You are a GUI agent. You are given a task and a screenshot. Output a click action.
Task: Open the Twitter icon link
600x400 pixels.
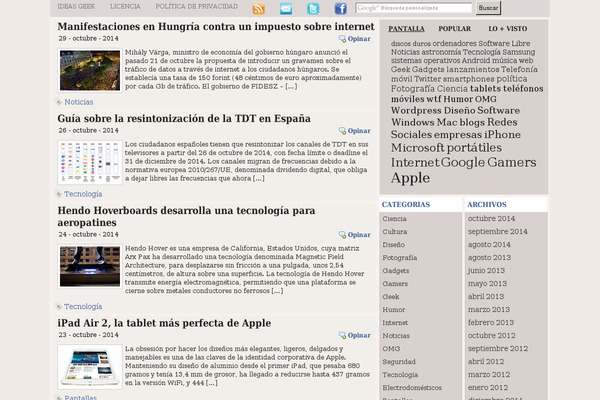pos(313,8)
